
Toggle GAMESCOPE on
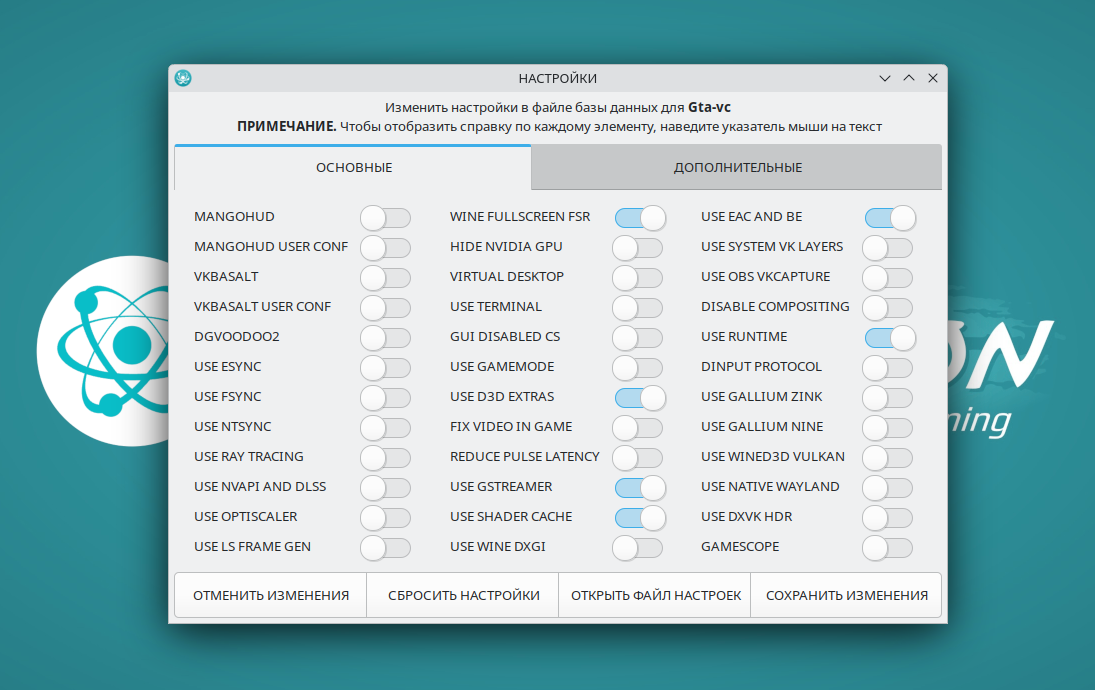(887, 547)
